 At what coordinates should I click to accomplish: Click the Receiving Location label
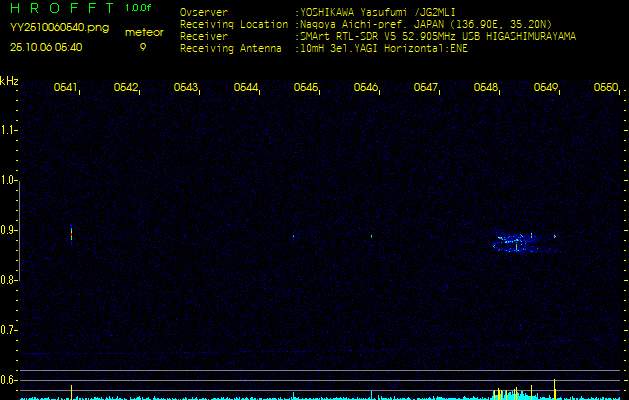(x=234, y=24)
